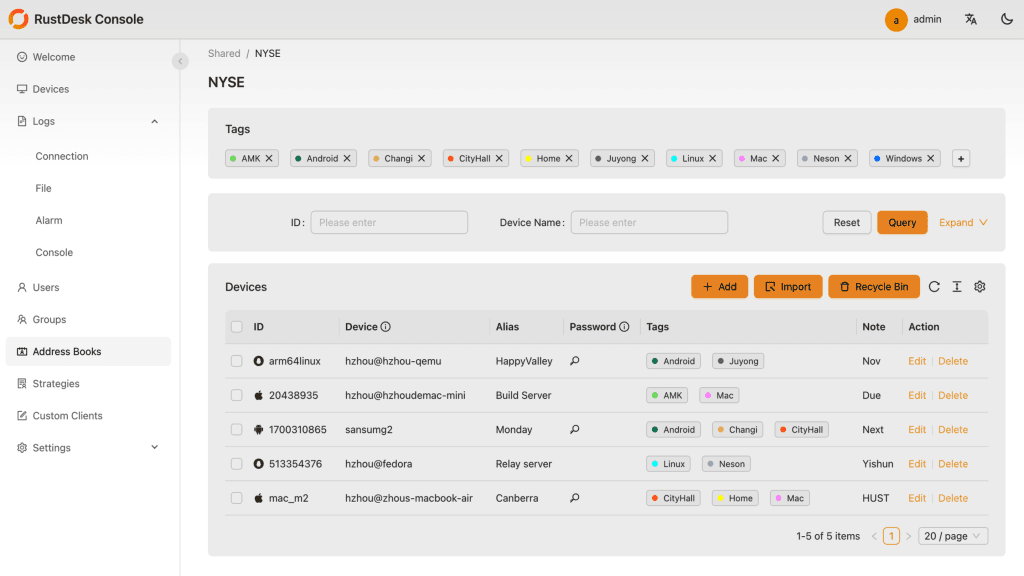Collapse the sidebar with the arrow handle
This screenshot has width=1024, height=576.
(180, 61)
